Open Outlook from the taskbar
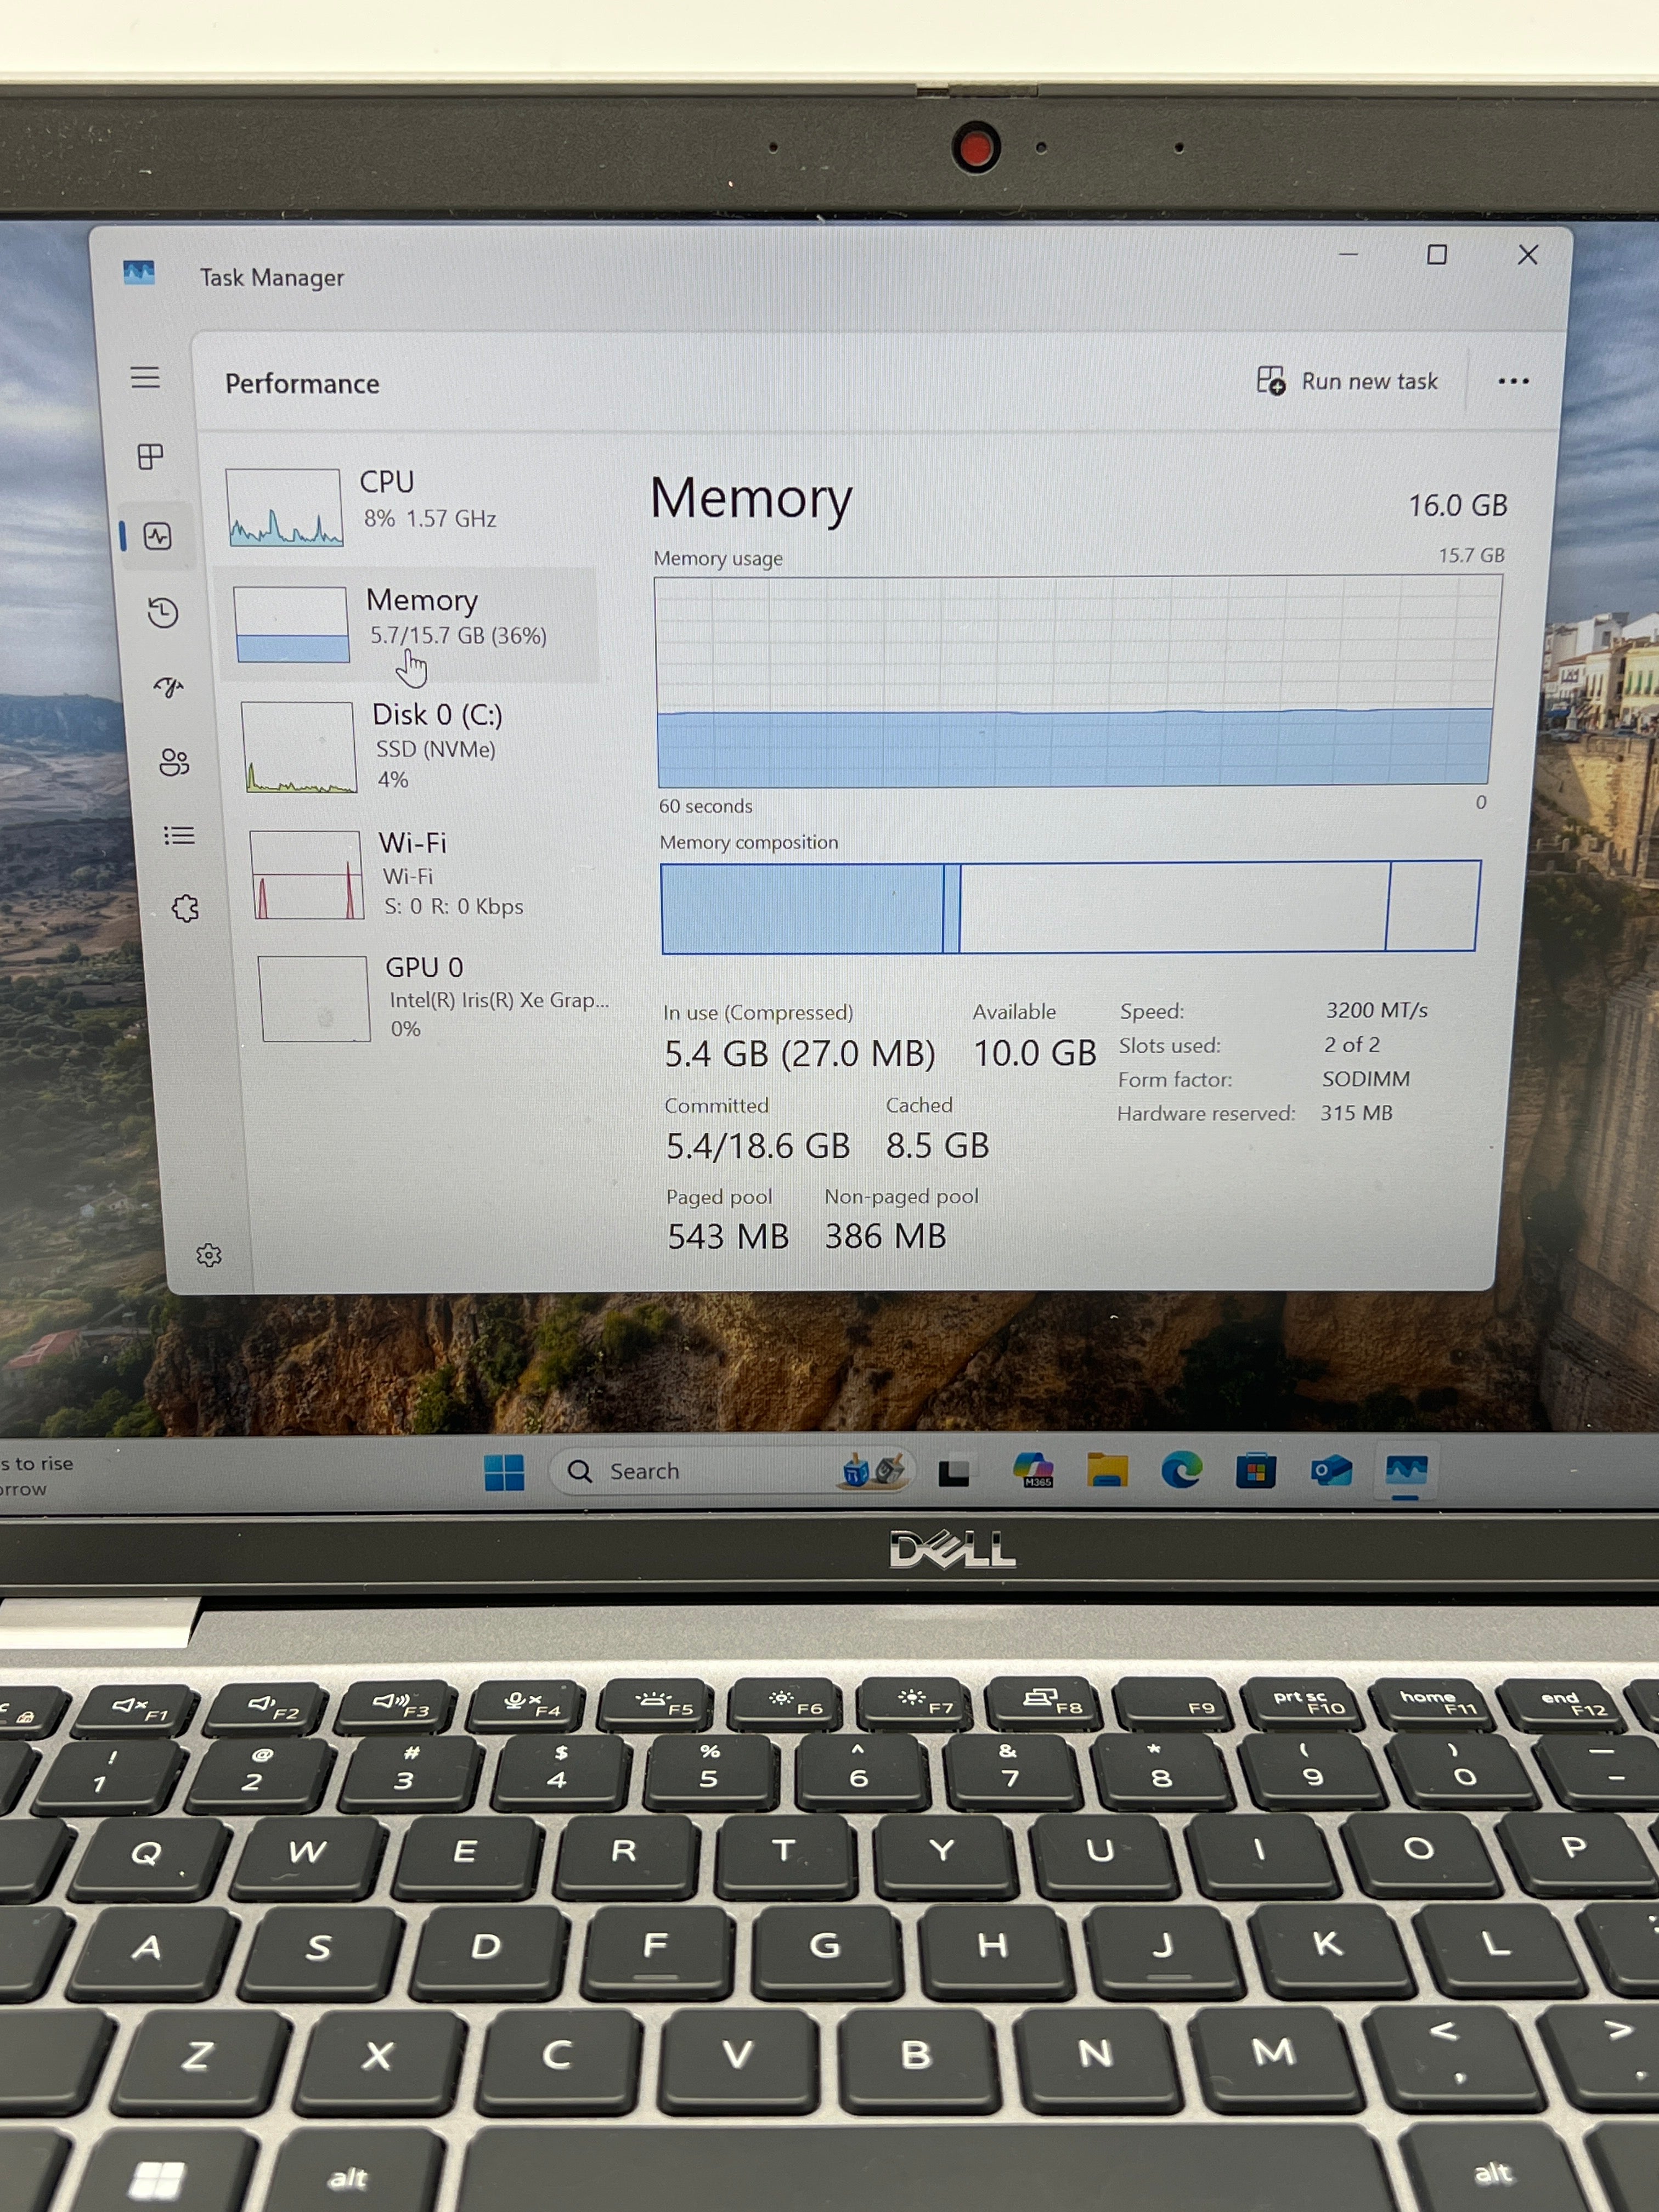 point(1331,1470)
